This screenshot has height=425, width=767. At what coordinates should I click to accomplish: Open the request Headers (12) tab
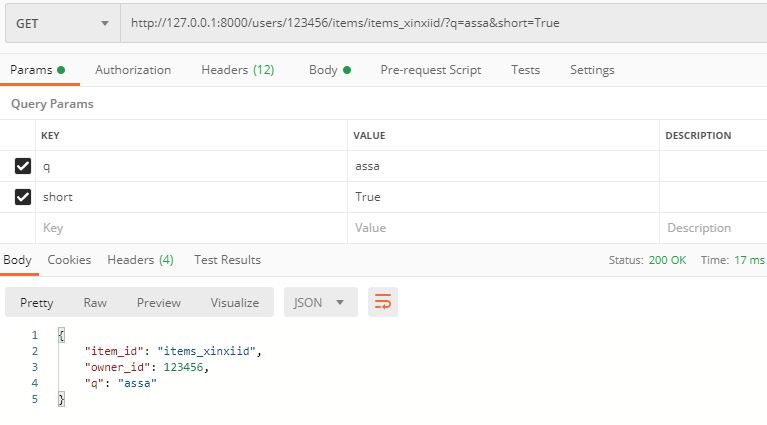[x=237, y=70]
